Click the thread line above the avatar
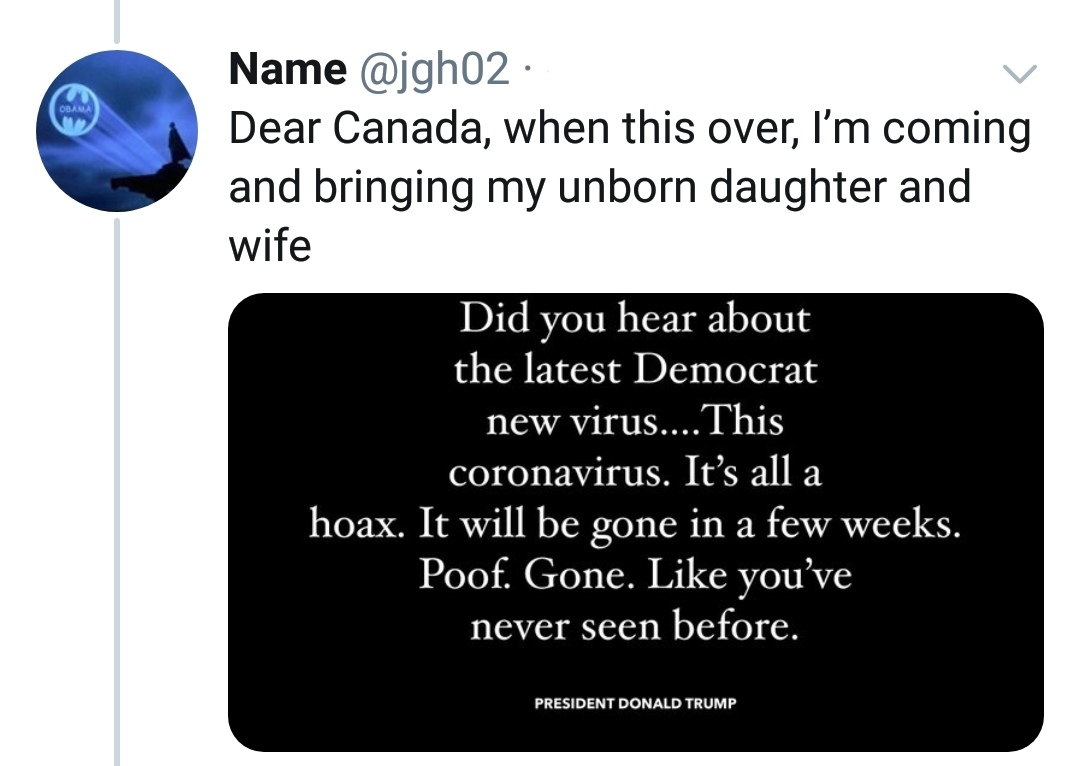Image resolution: width=1080 pixels, height=766 pixels. point(117,20)
